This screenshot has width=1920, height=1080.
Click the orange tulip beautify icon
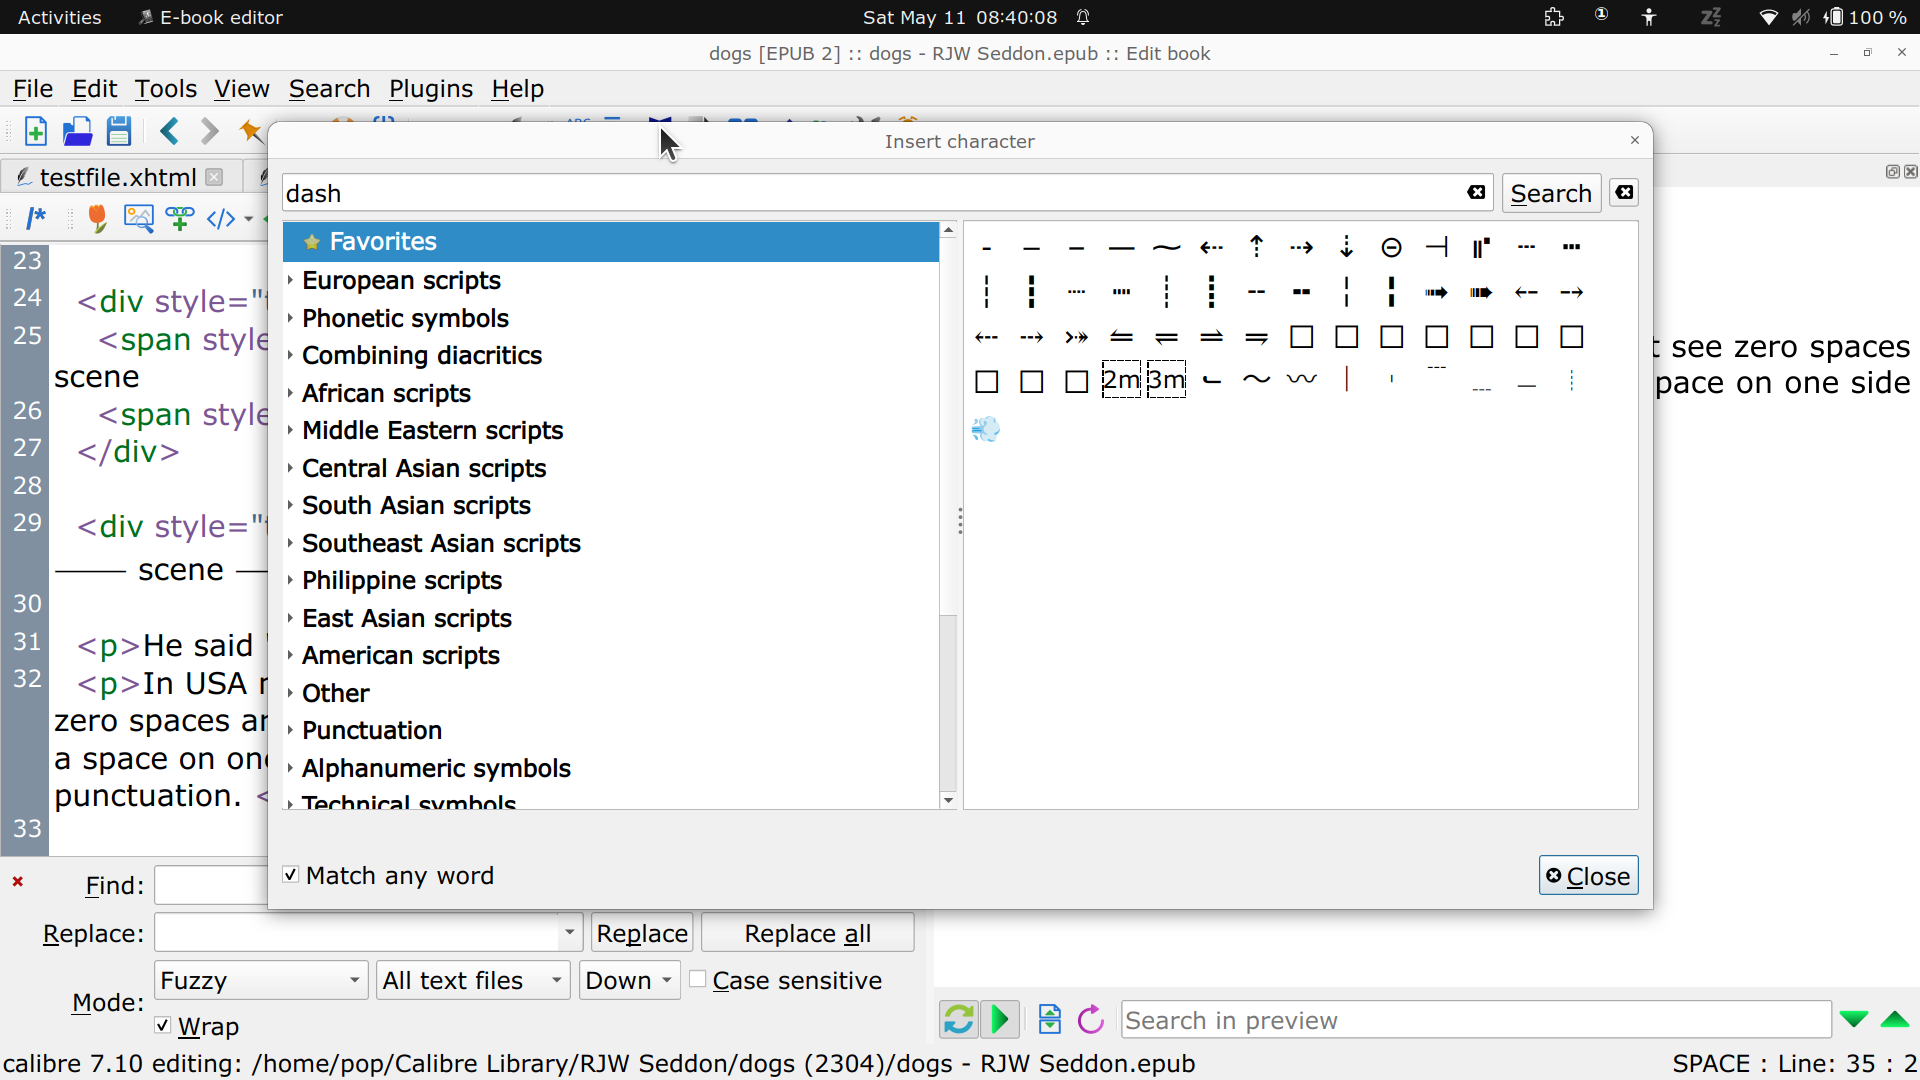pos(97,219)
